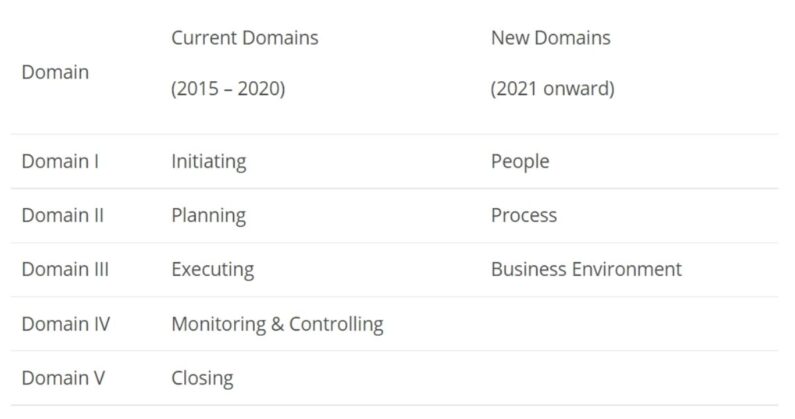Click the "Domain III" row label
Viewport: 795px width, 419px height.
point(65,269)
